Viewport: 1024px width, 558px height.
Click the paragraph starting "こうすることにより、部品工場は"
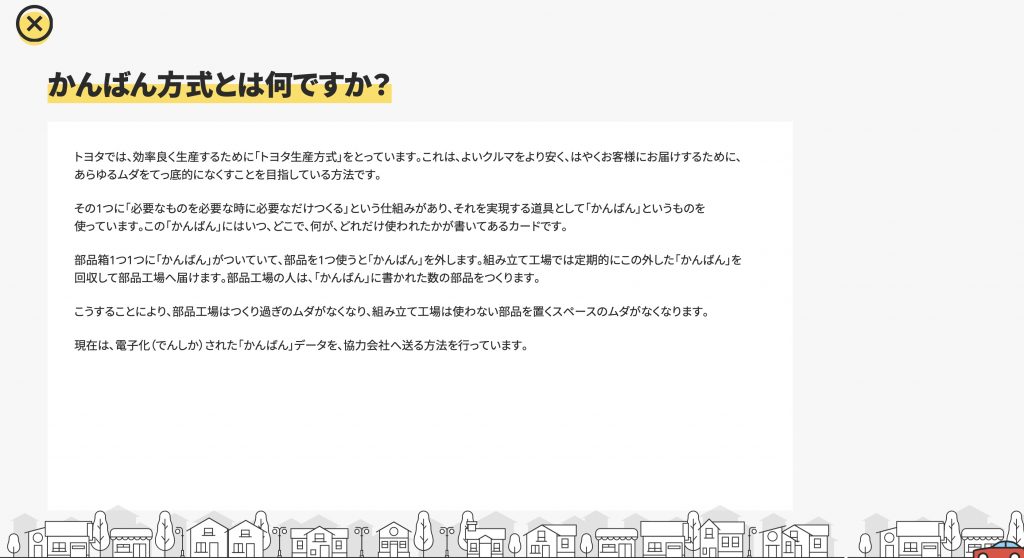click(391, 312)
